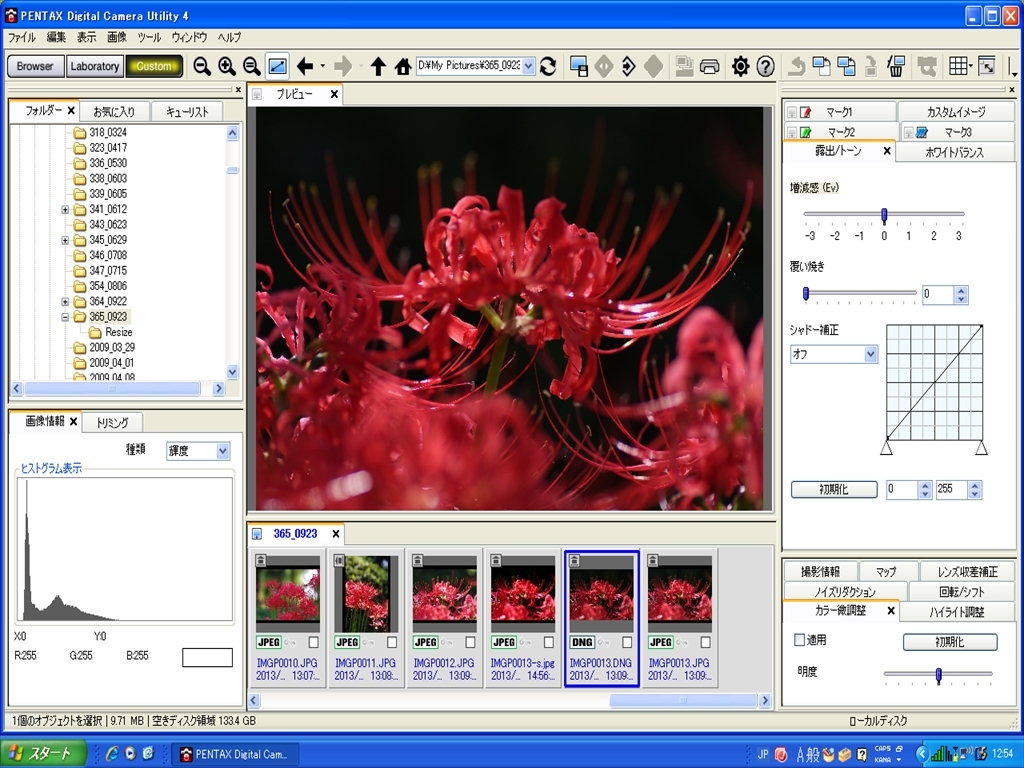Open the grid layout dropdown arrow
This screenshot has height=768, width=1024.
[970, 66]
